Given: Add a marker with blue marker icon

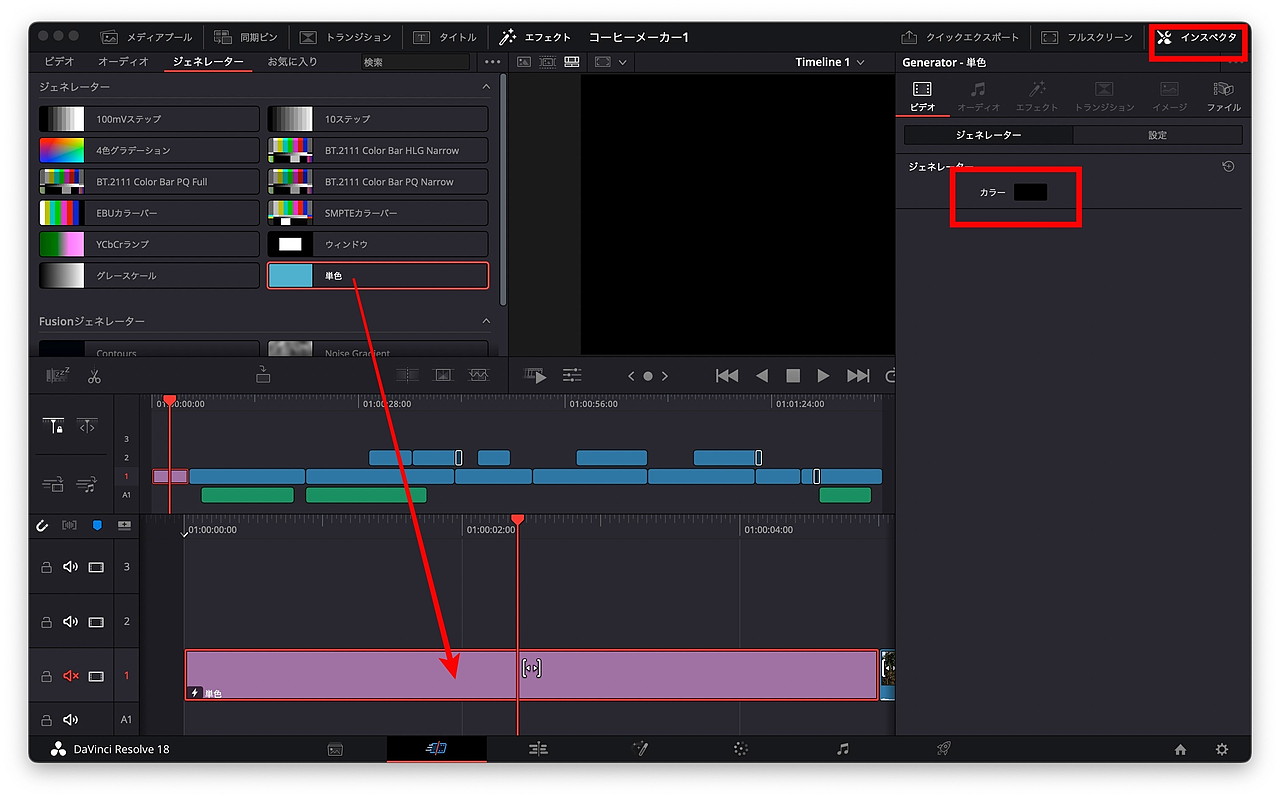Looking at the screenshot, I should click(97, 525).
